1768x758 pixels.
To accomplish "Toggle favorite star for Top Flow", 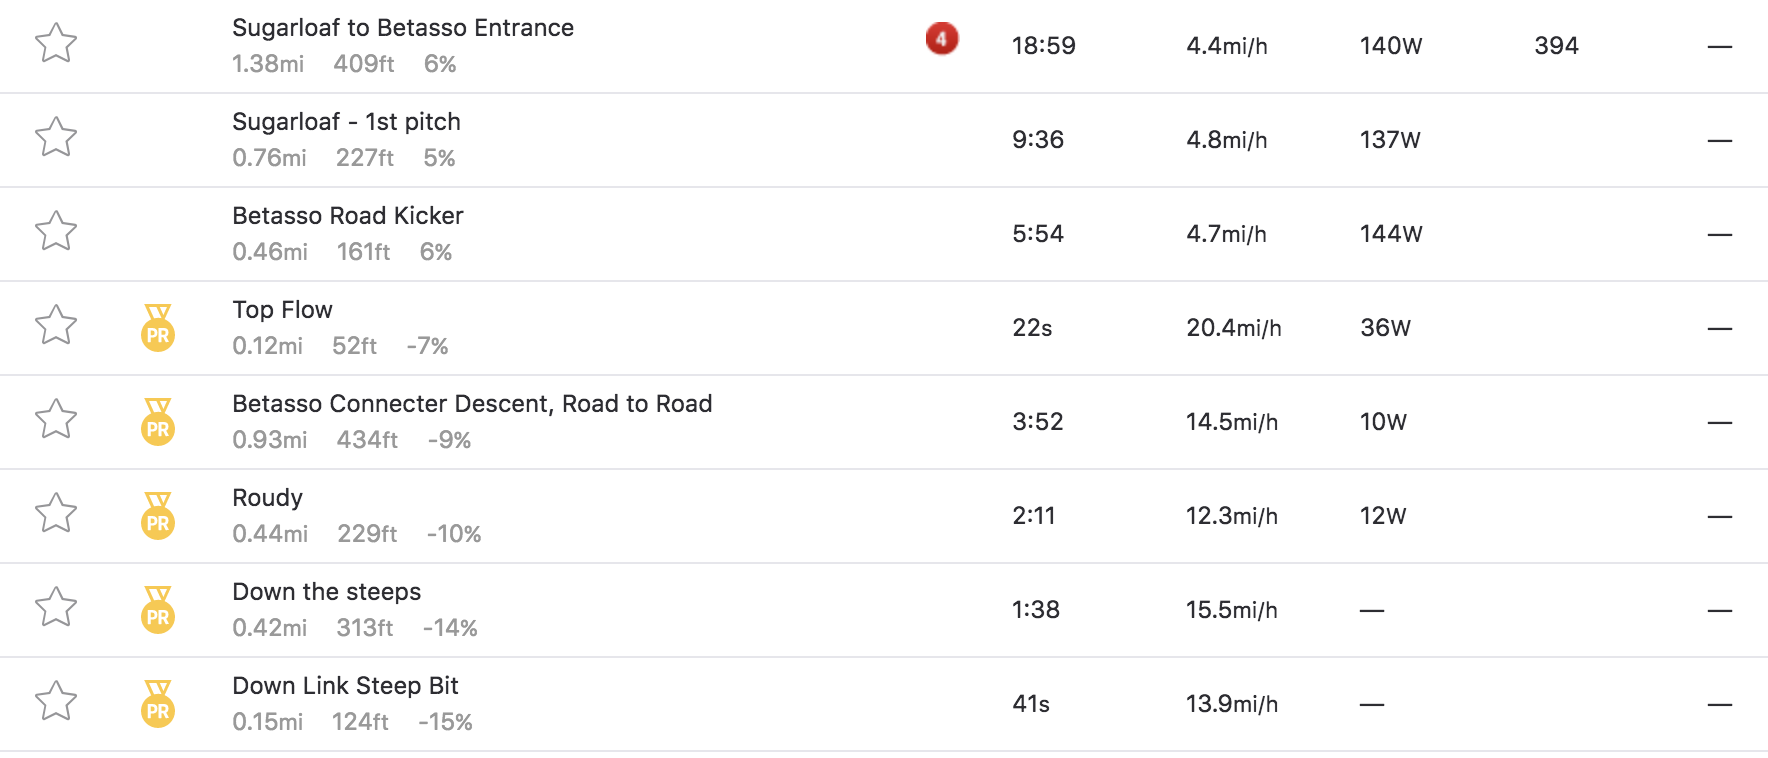I will point(56,325).
